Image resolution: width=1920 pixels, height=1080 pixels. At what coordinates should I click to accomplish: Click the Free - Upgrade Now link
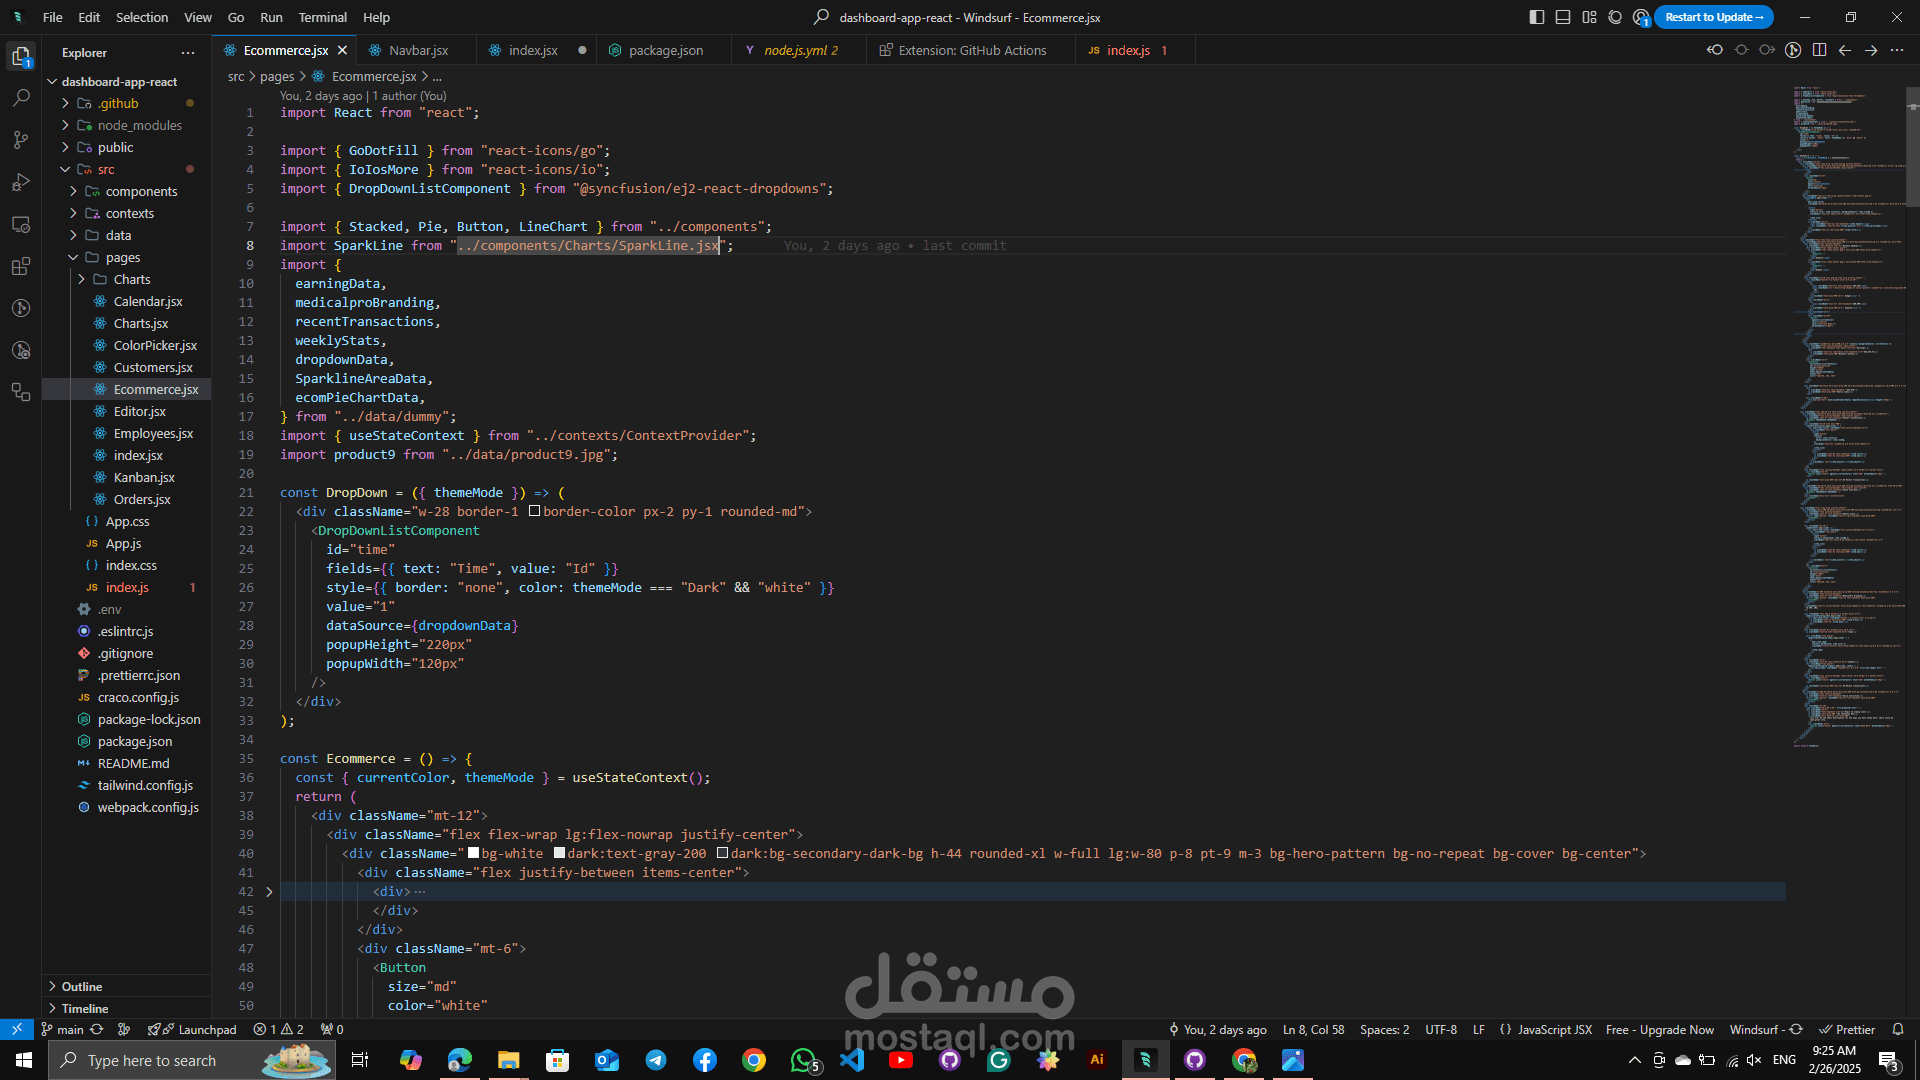(x=1659, y=1029)
